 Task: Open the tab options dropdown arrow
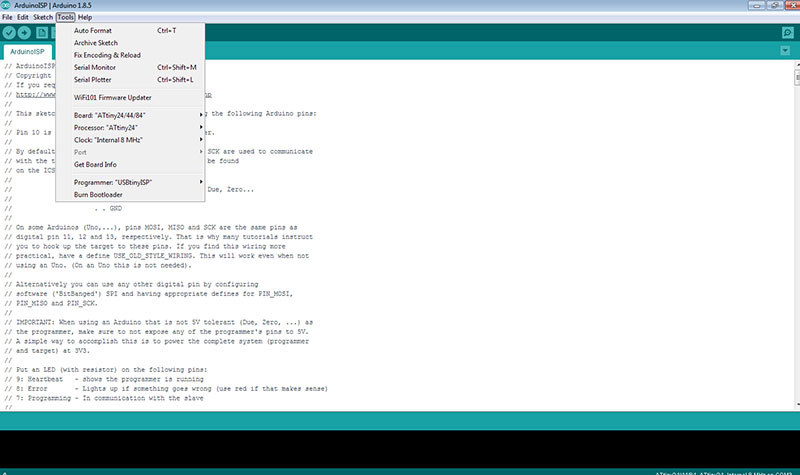point(785,51)
